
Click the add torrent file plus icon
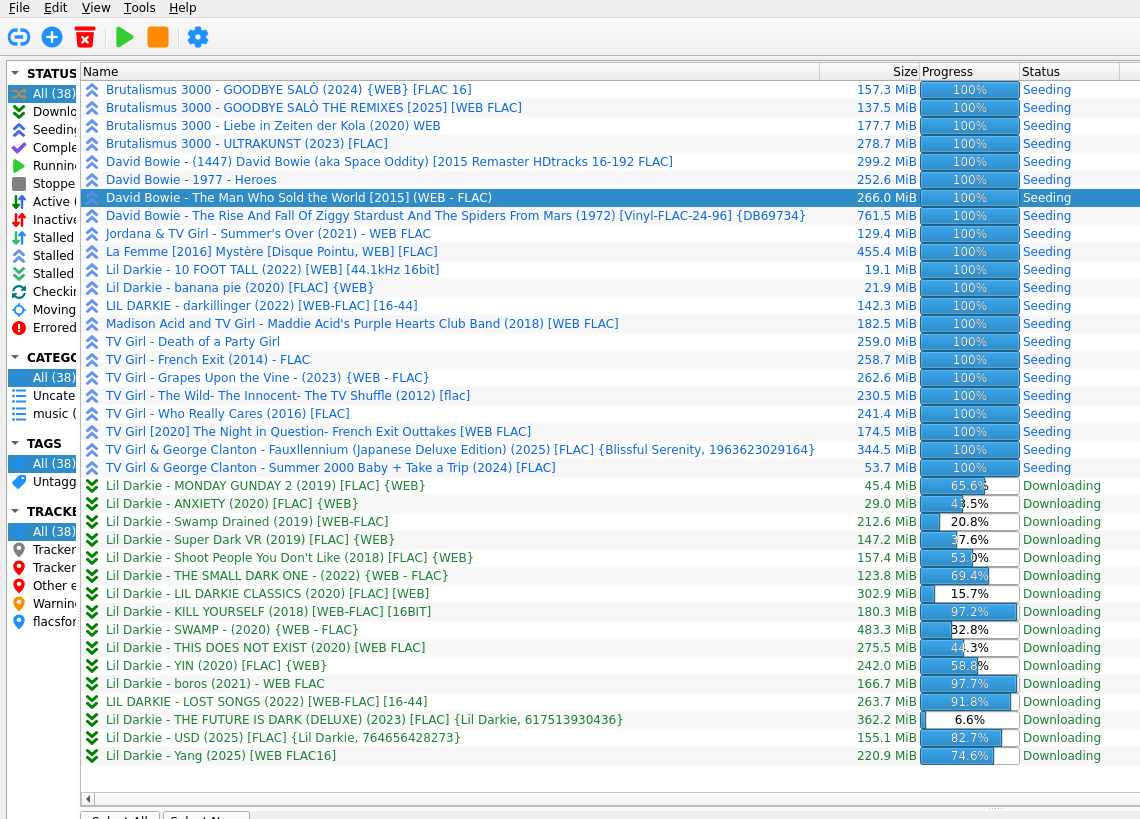(52, 37)
